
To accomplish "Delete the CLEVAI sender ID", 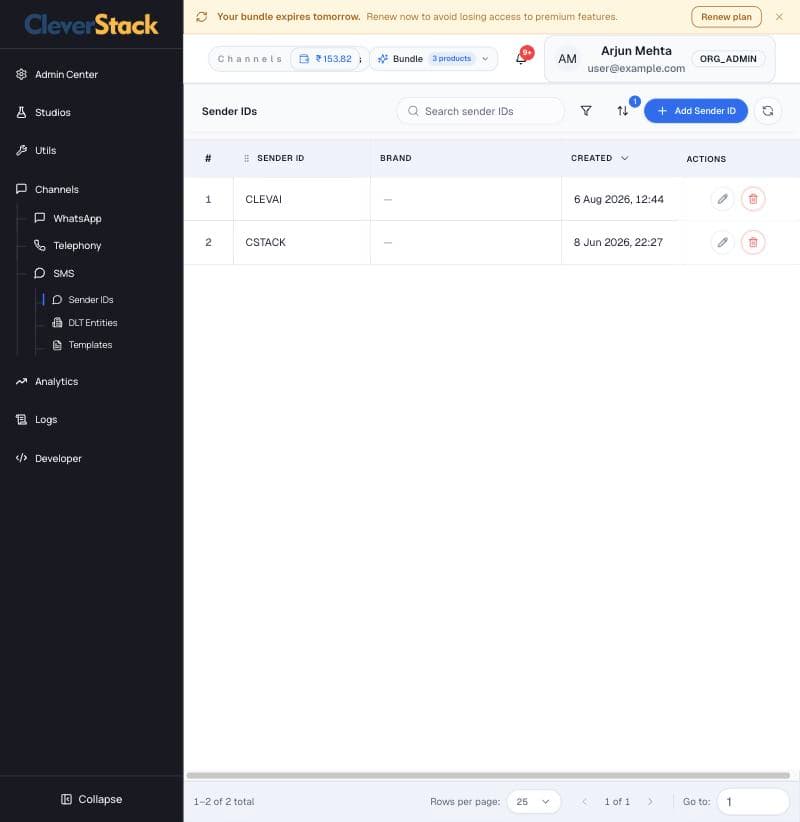I will click(753, 199).
